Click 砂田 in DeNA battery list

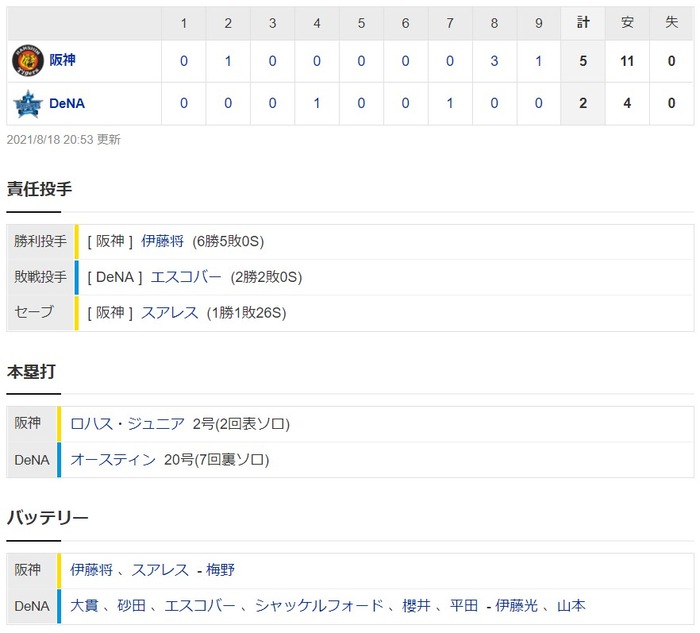pyautogui.click(x=132, y=605)
